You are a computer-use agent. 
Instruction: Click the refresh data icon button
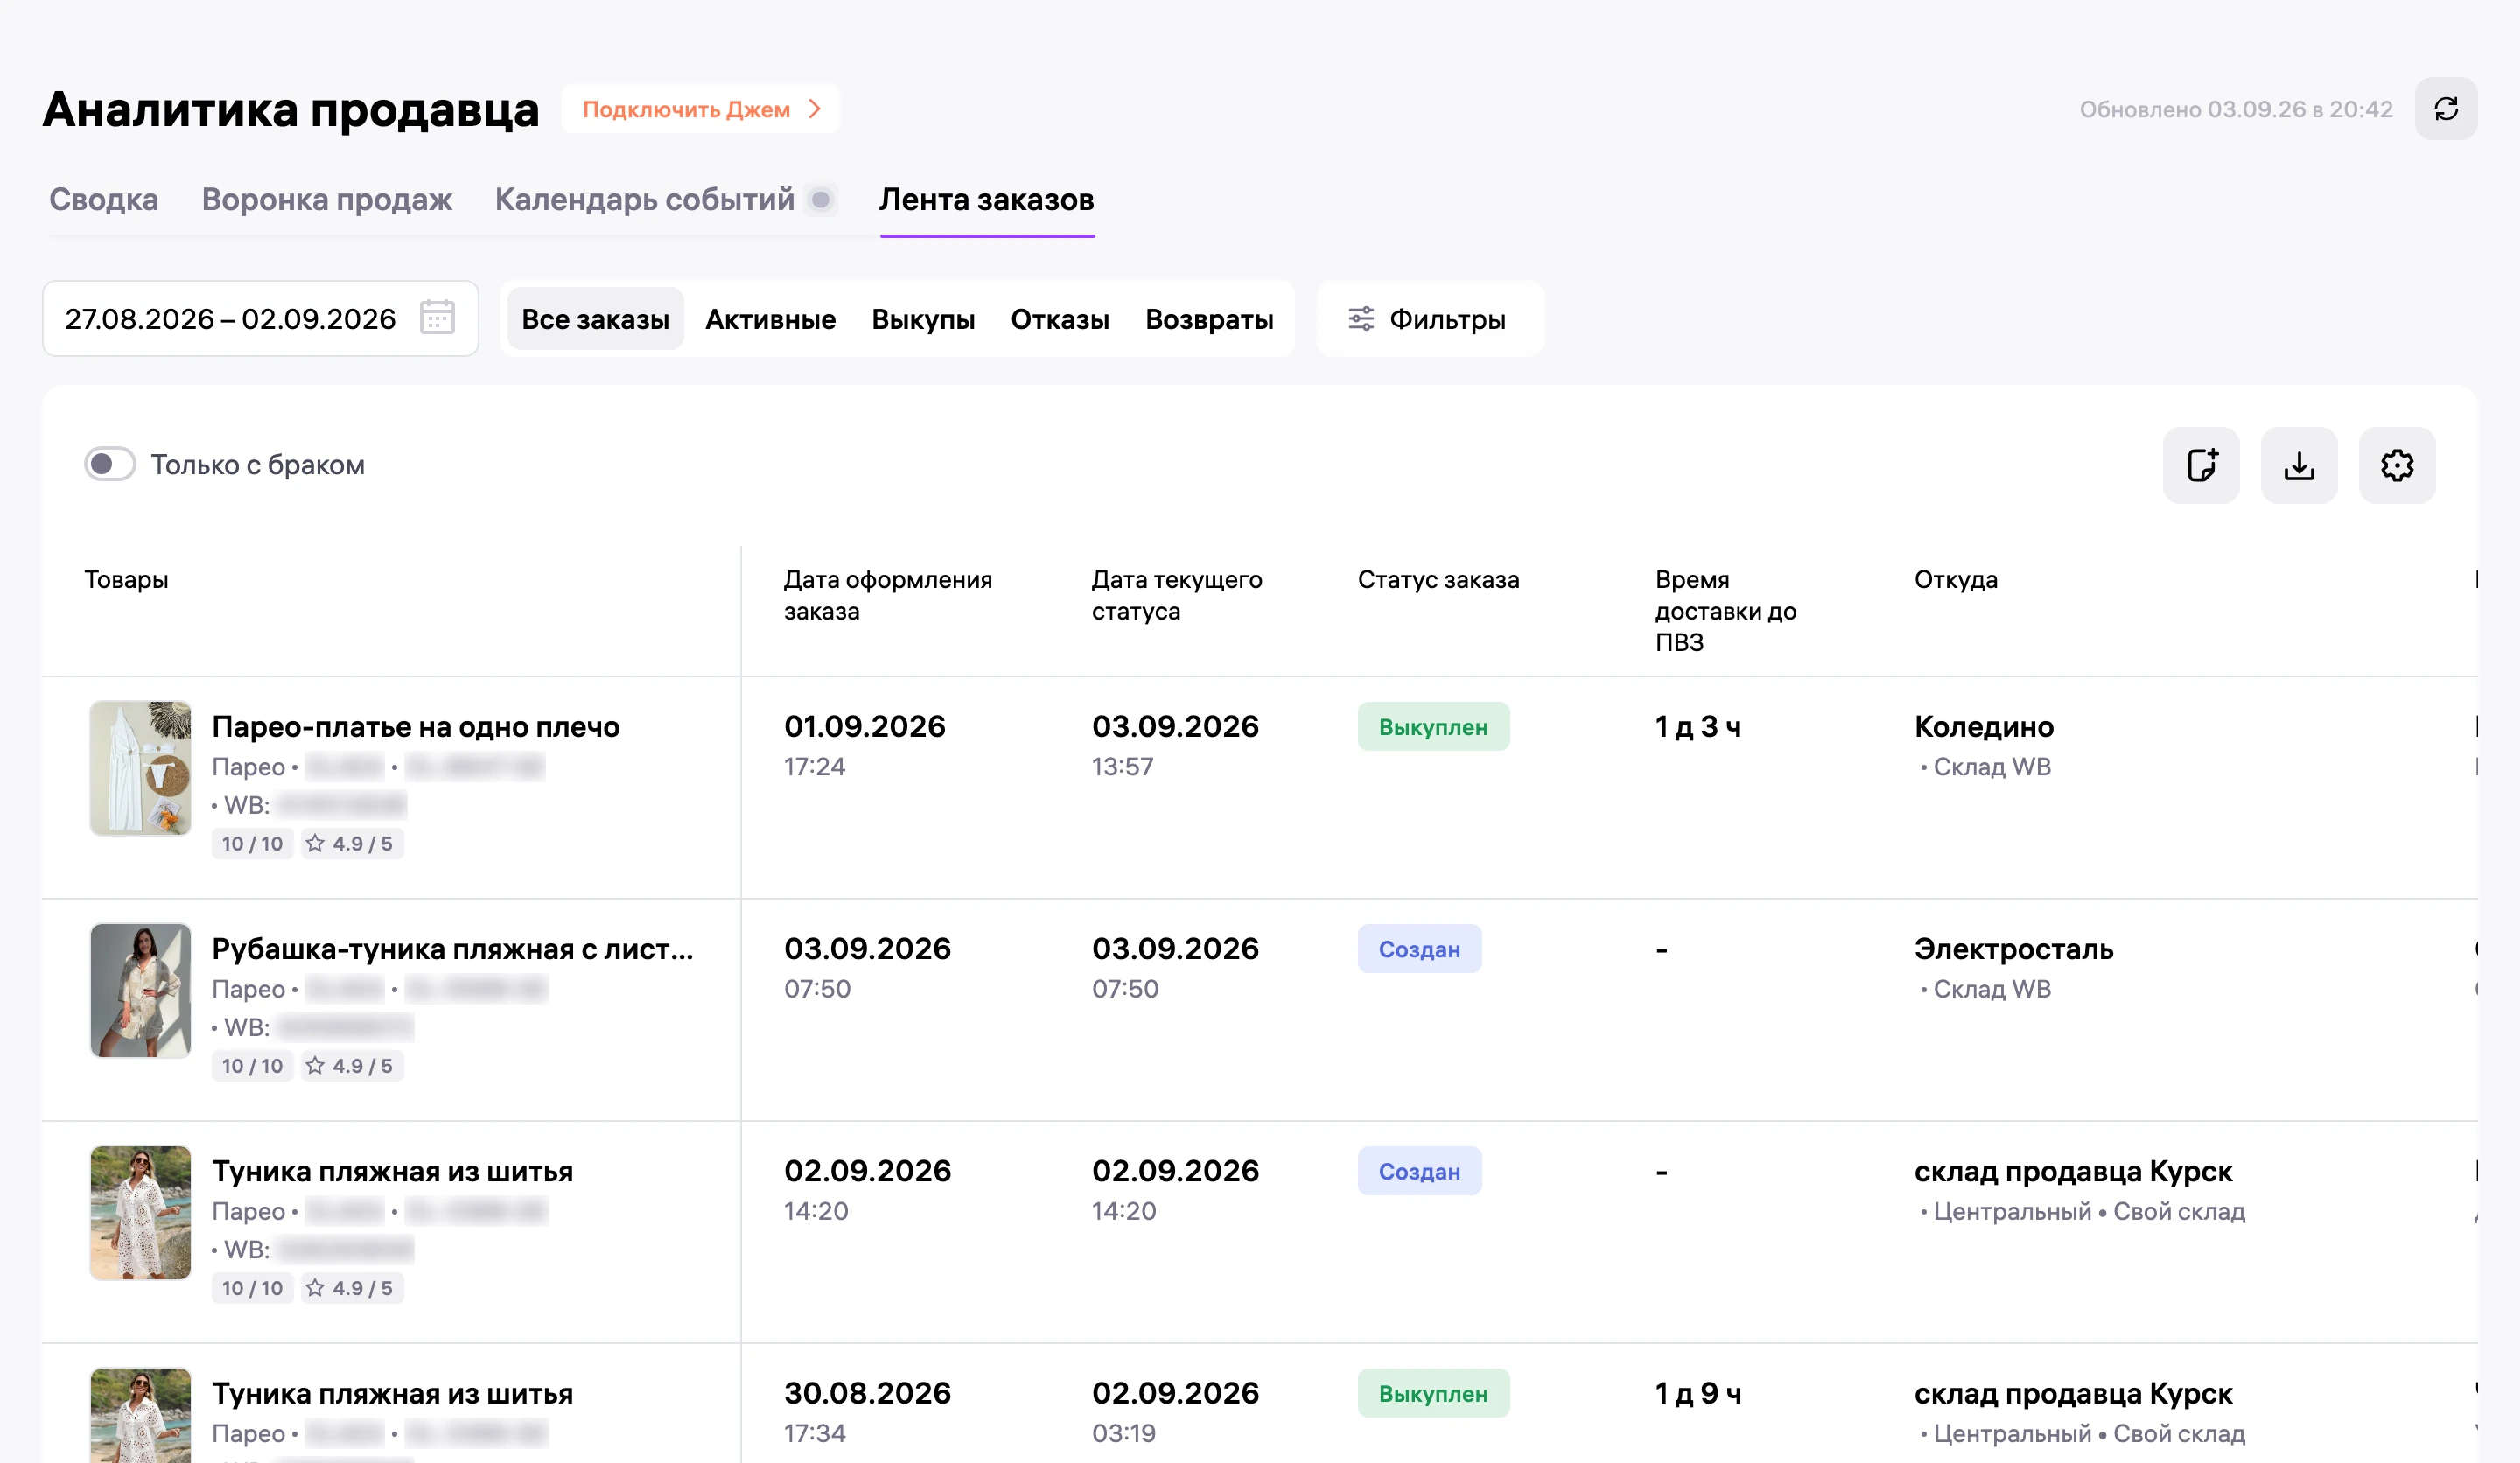2445,109
